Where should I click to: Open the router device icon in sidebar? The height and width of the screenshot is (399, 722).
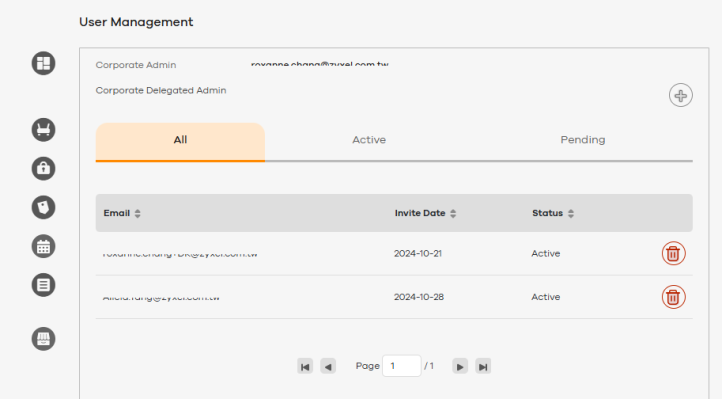tap(43, 130)
